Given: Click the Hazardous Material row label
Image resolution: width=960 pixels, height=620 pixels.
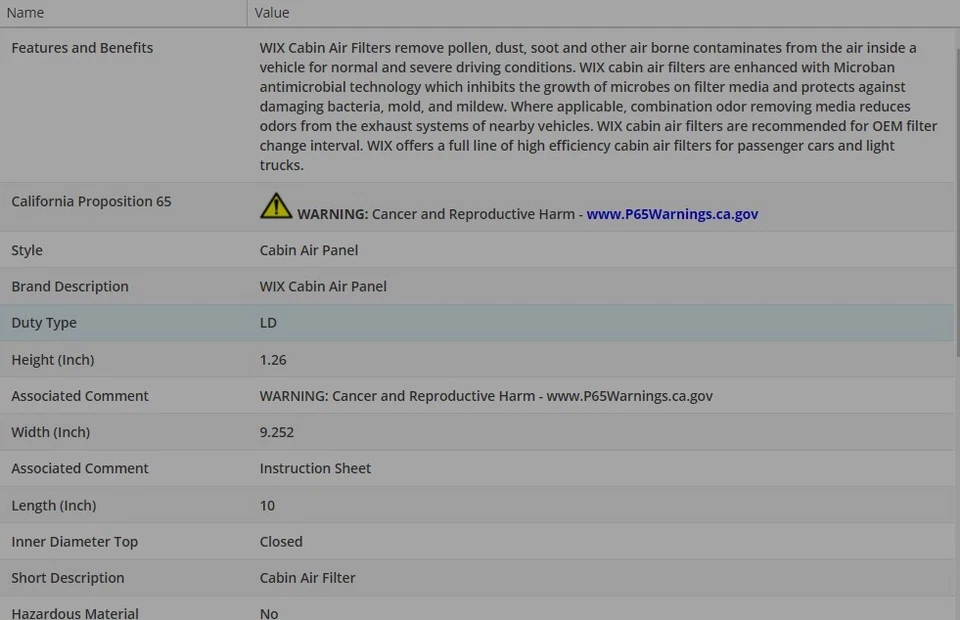Looking at the screenshot, I should click(x=75, y=613).
